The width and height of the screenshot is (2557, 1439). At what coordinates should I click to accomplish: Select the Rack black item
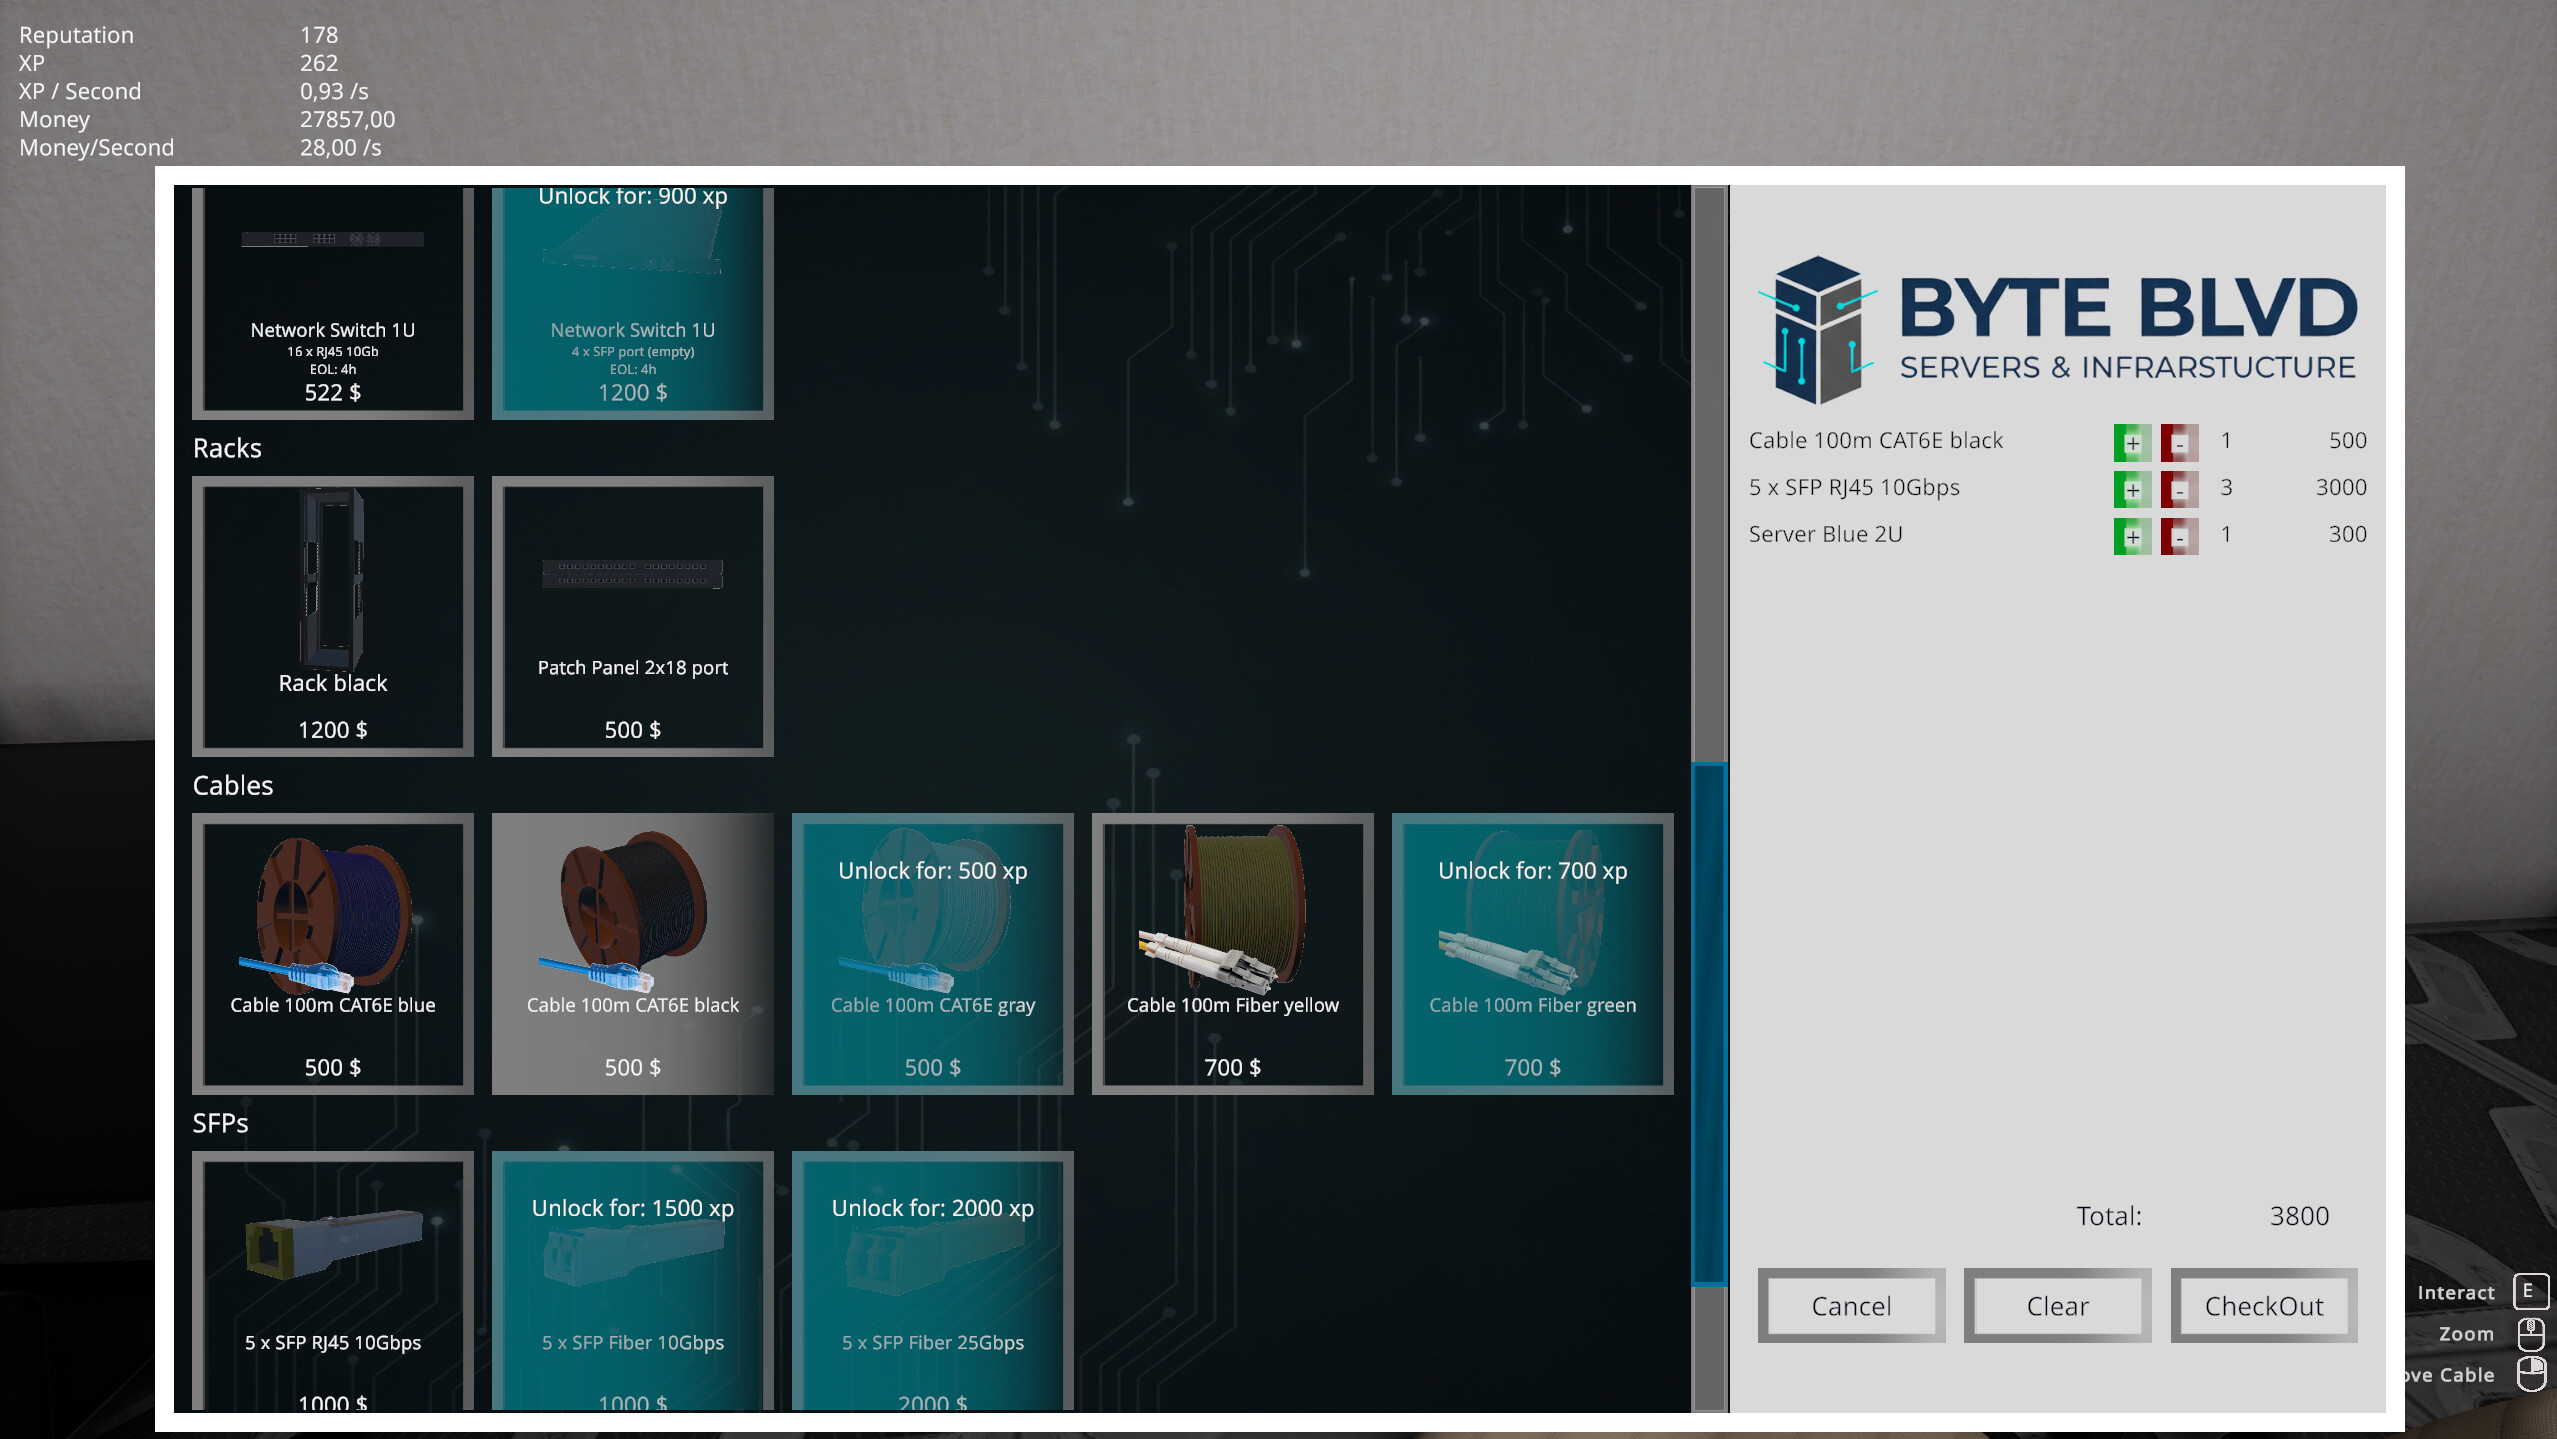tap(332, 615)
